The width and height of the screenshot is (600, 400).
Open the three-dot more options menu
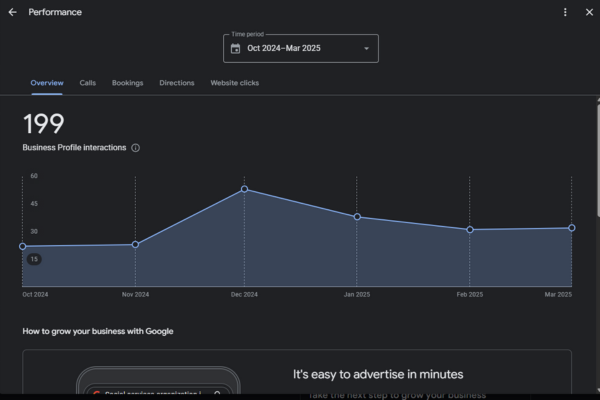pyautogui.click(x=565, y=12)
